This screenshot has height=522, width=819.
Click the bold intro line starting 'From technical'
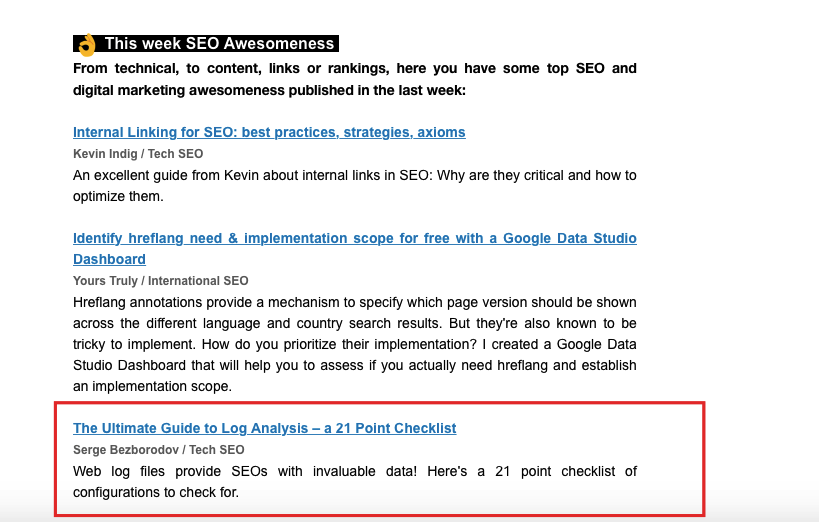(355, 68)
